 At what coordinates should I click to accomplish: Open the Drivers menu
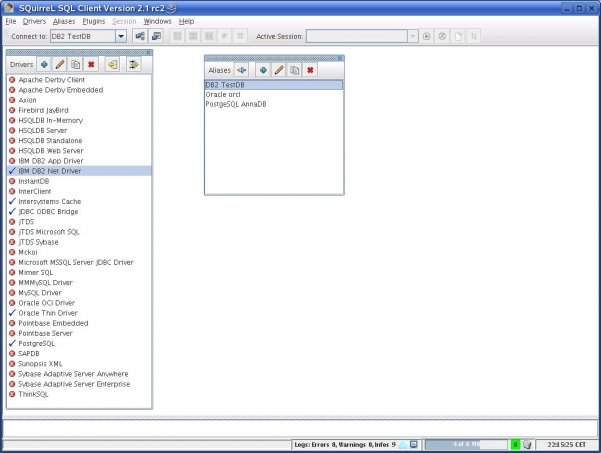(34, 21)
